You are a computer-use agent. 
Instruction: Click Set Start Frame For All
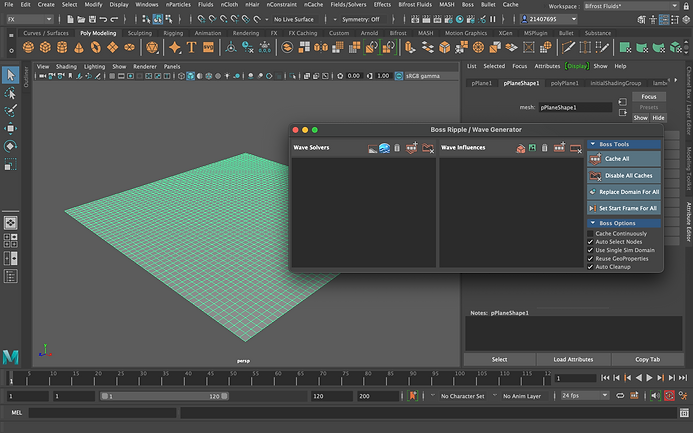(624, 209)
